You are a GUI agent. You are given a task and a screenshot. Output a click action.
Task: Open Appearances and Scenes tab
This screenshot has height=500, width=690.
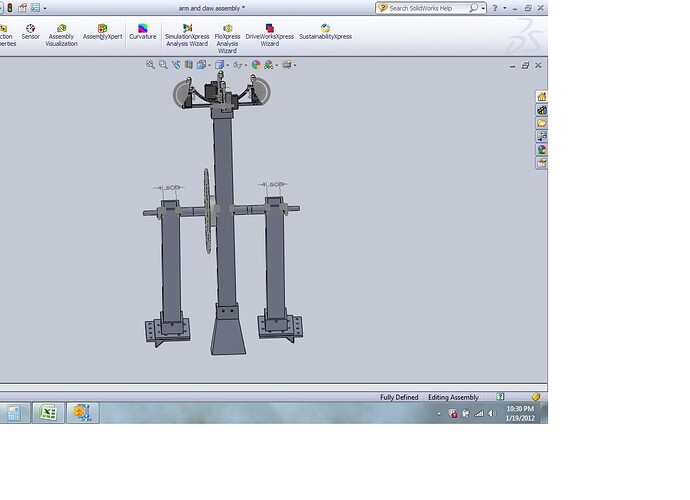pyautogui.click(x=542, y=149)
